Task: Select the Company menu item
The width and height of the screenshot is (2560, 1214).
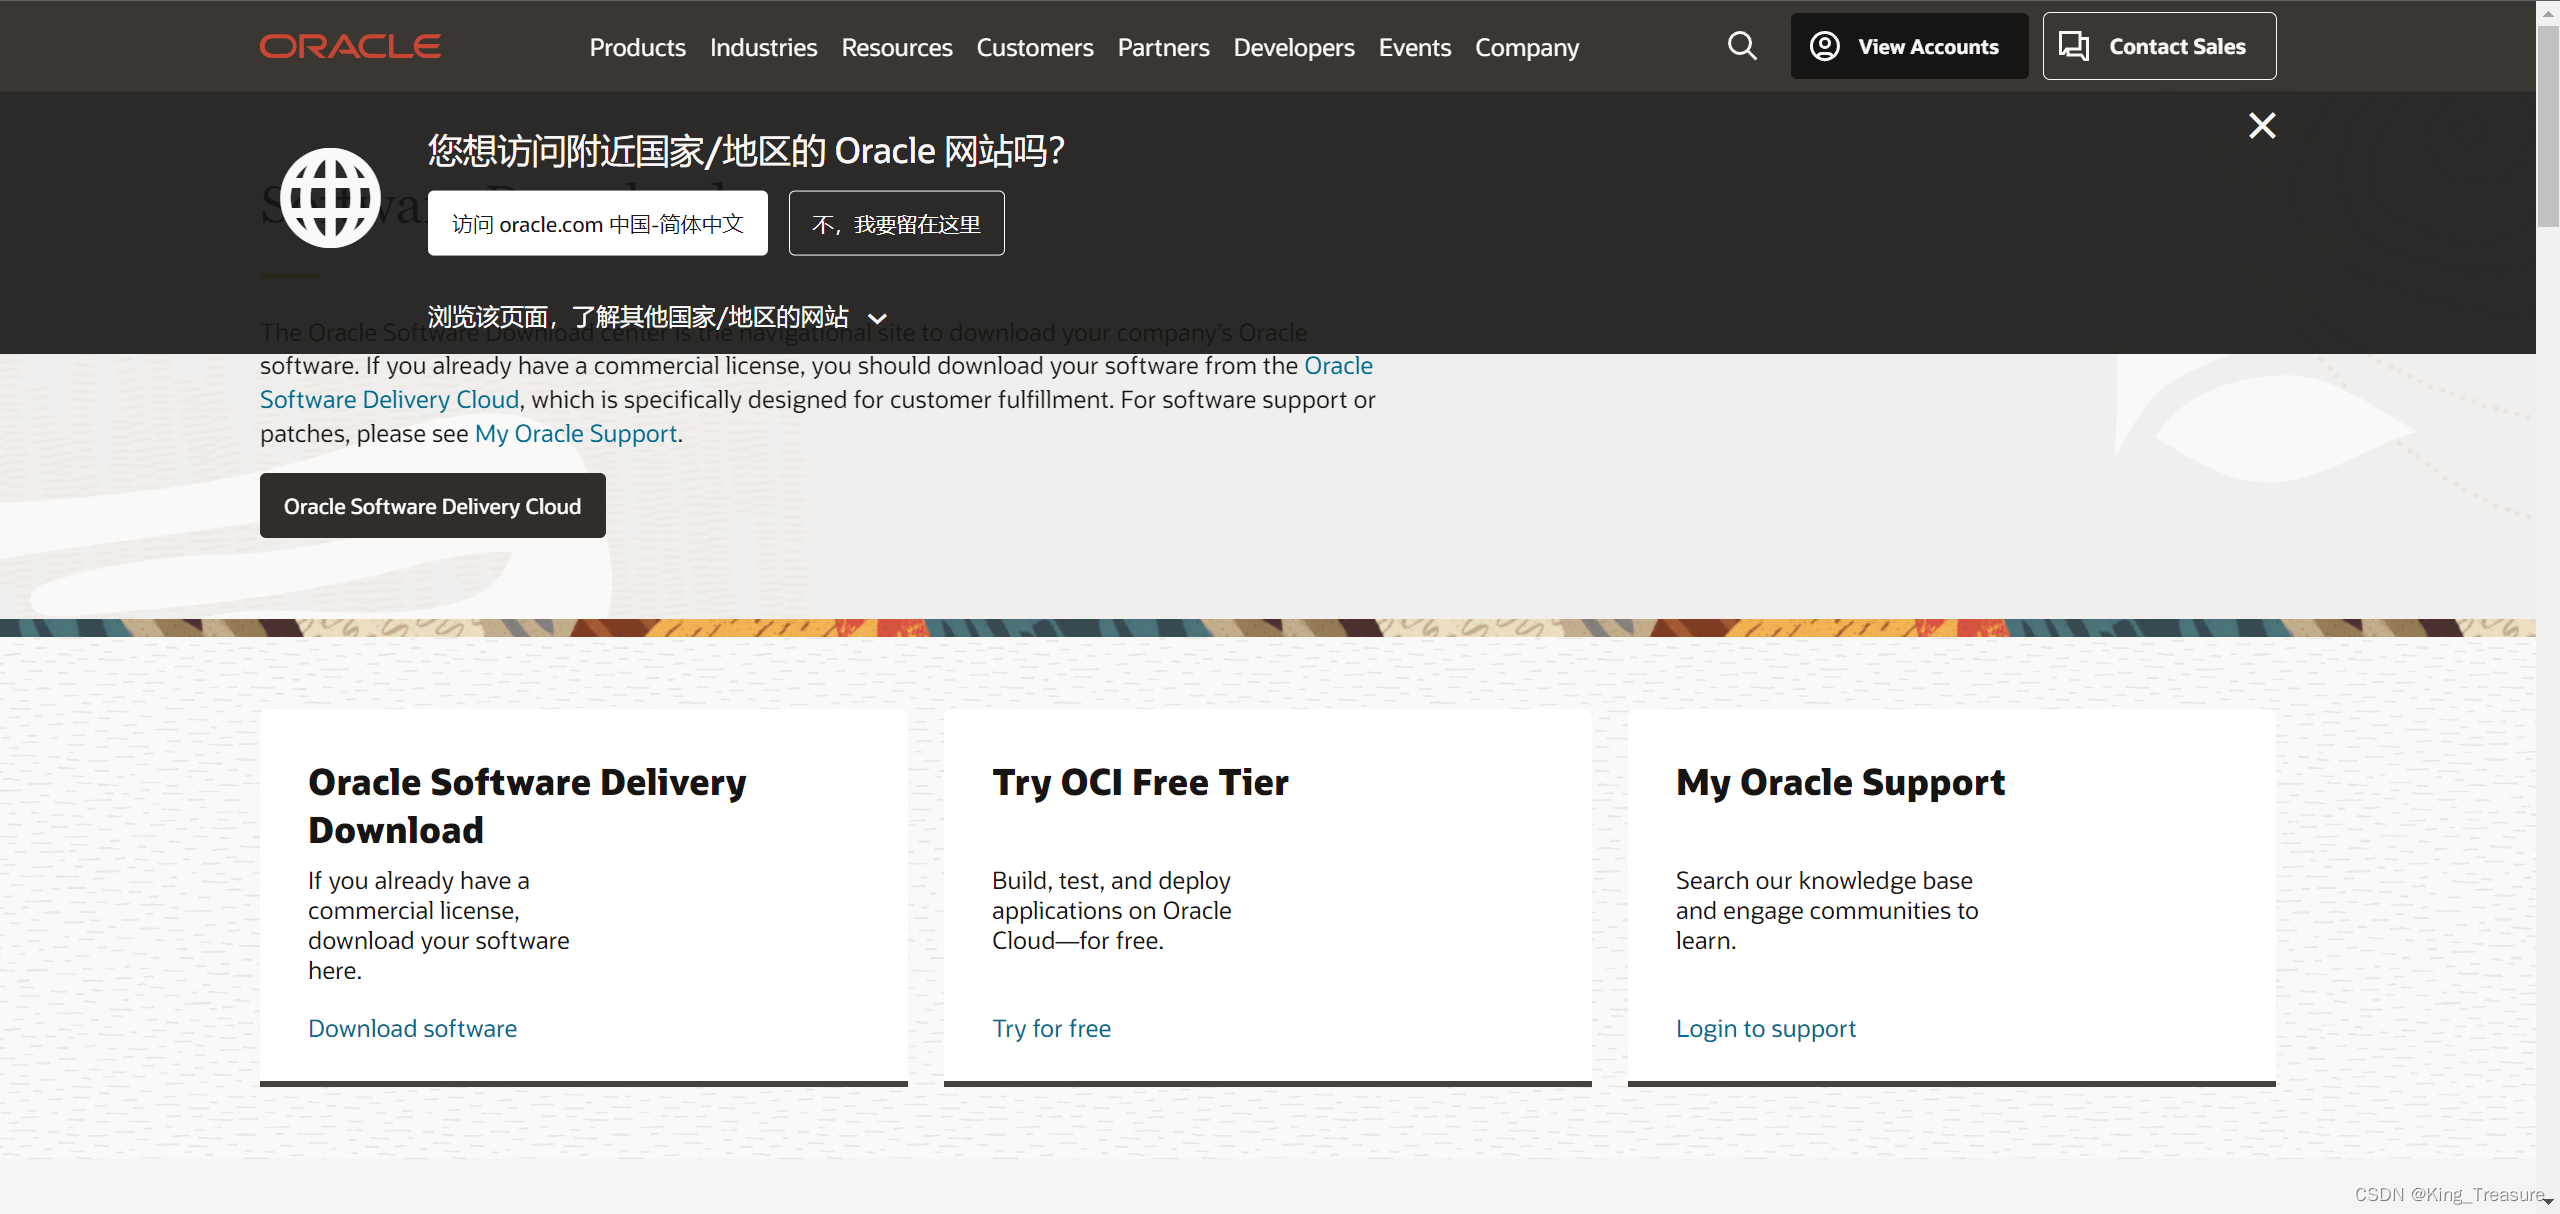Action: click(1527, 46)
